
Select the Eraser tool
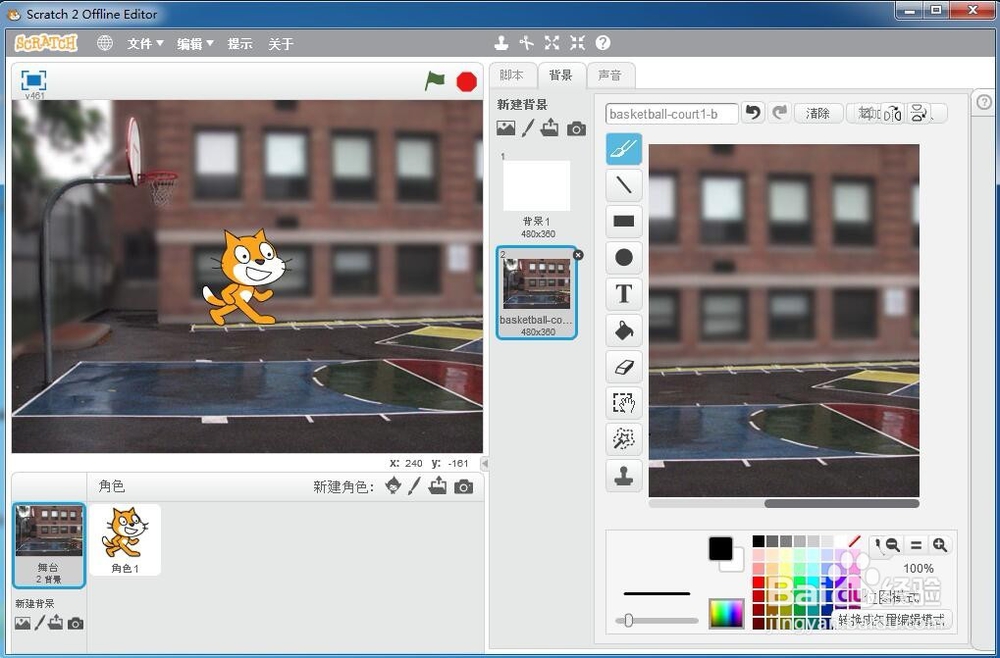(623, 367)
